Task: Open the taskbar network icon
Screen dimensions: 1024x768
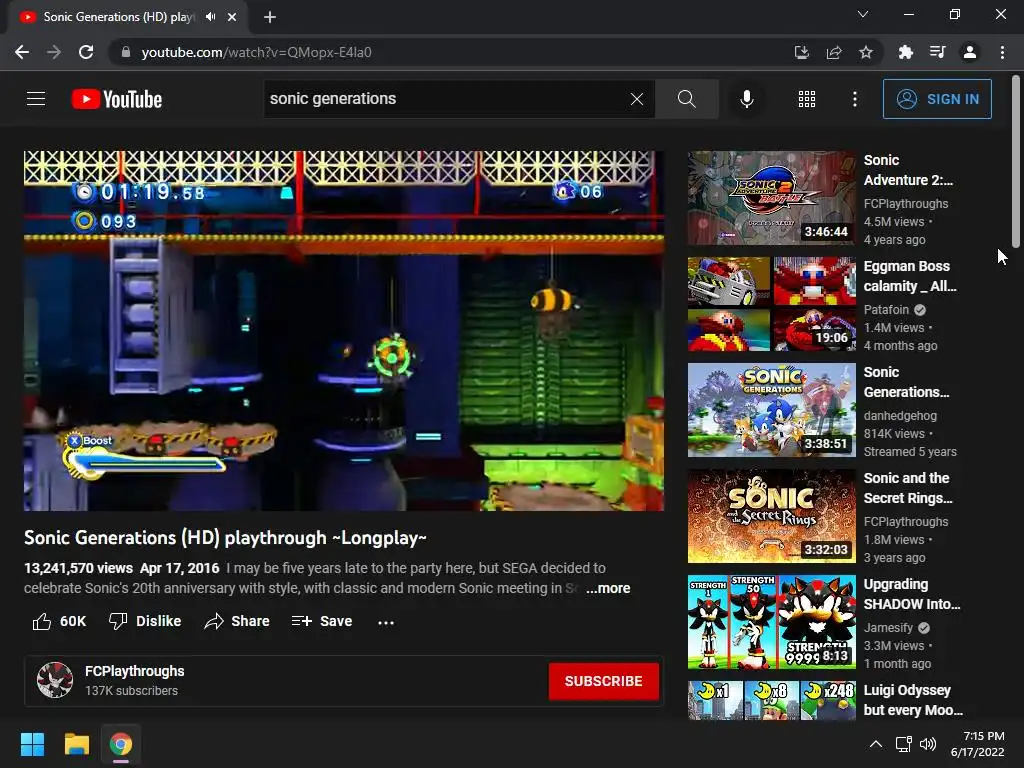Action: click(x=904, y=744)
